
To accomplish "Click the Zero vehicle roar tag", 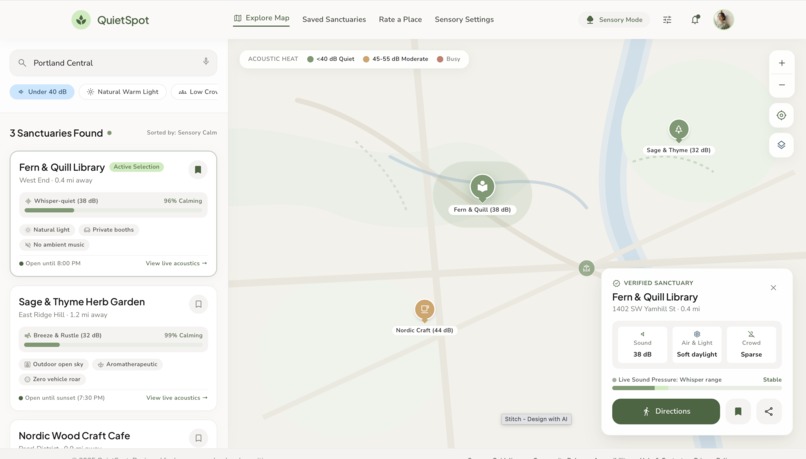I will [52, 379].
